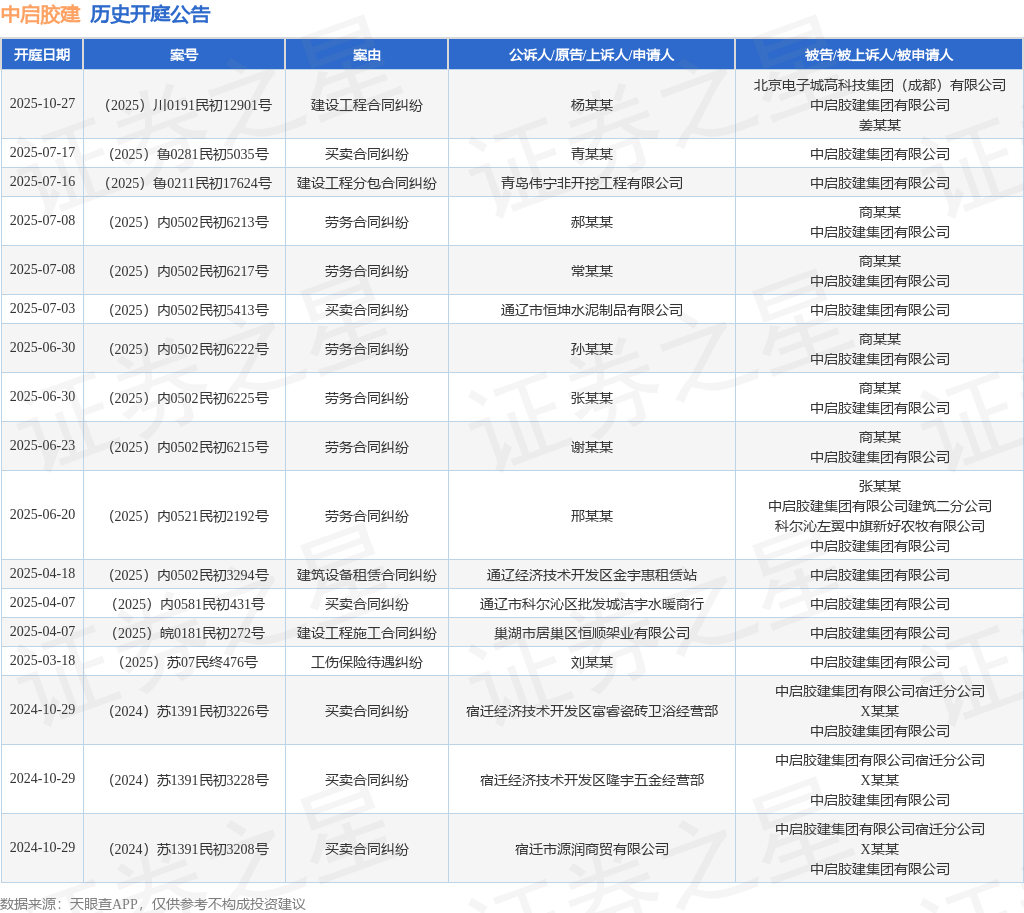
Task: Select date cell 2025-04-18
Action: click(x=42, y=573)
